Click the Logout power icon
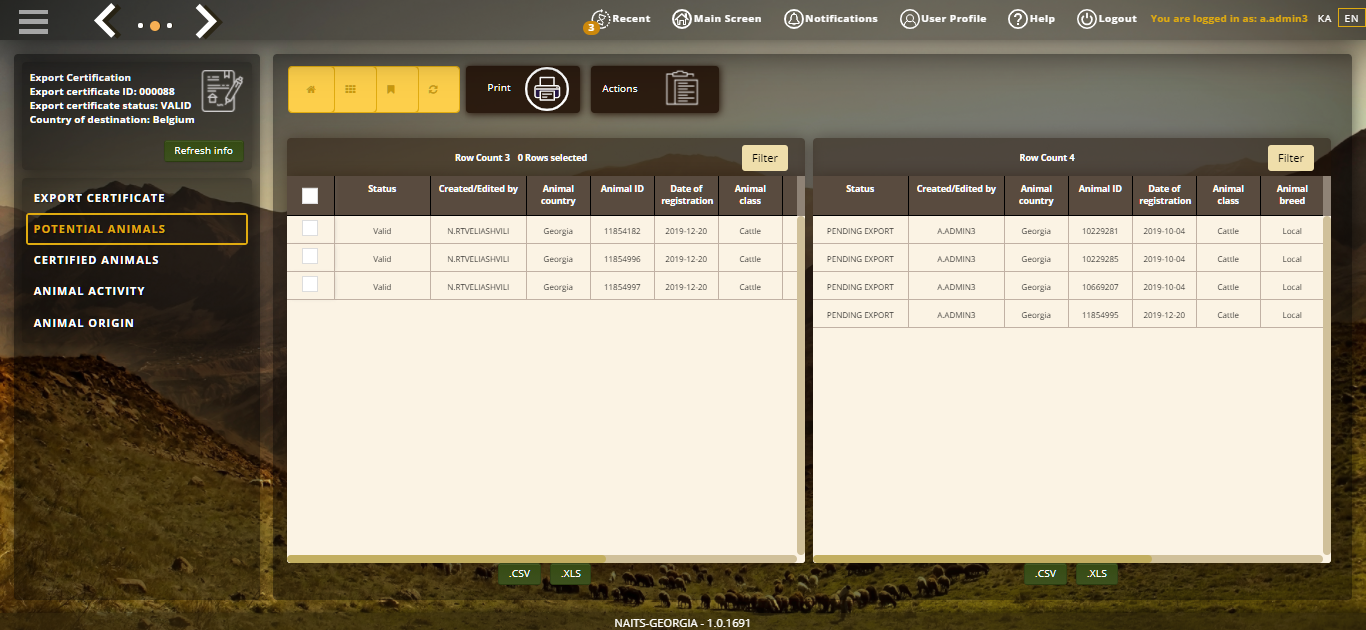Screen dimensions: 1366x630 click(x=1087, y=18)
